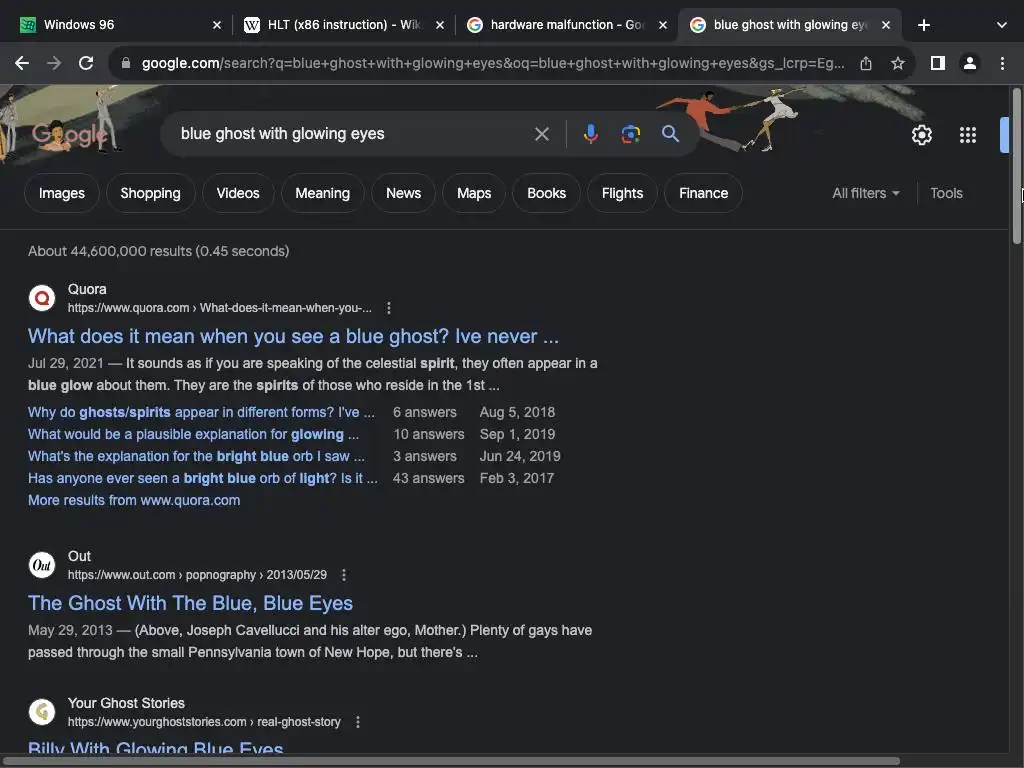This screenshot has width=1024, height=768.
Task: Open the browser side panel
Action: coord(938,63)
